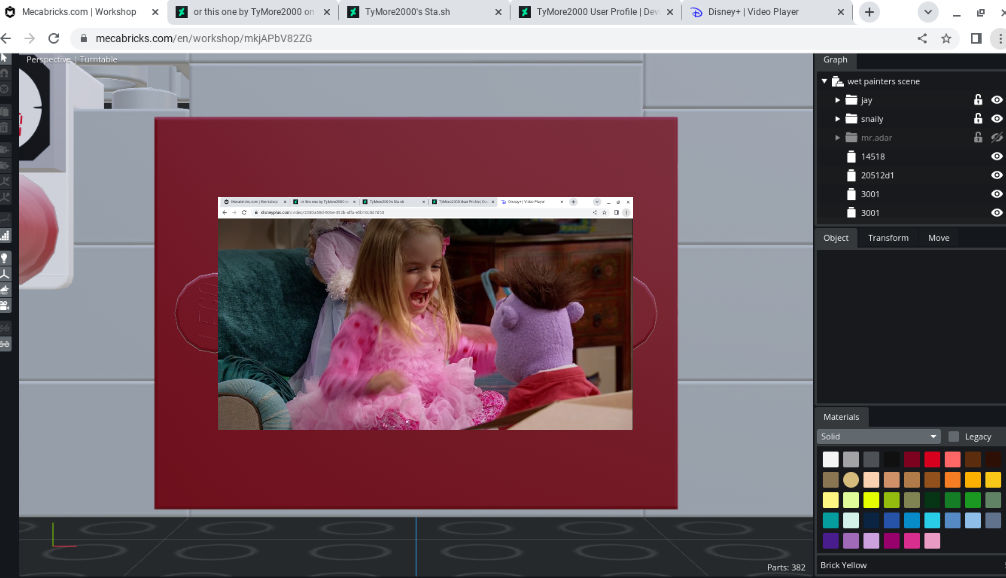Hide the jay folder using eye icon
The image size is (1006, 578).
(996, 99)
